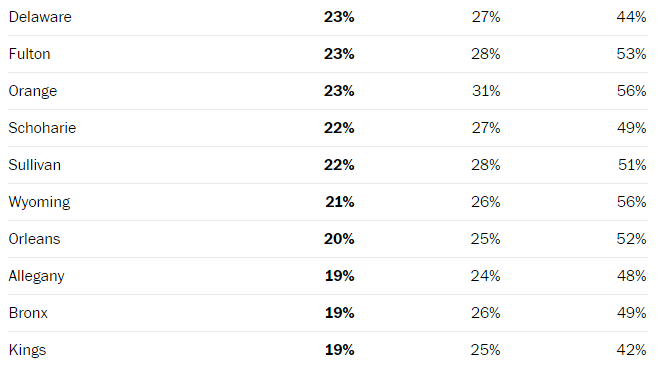This screenshot has height=366, width=669.
Task: Select the Orange county label
Action: 33,91
